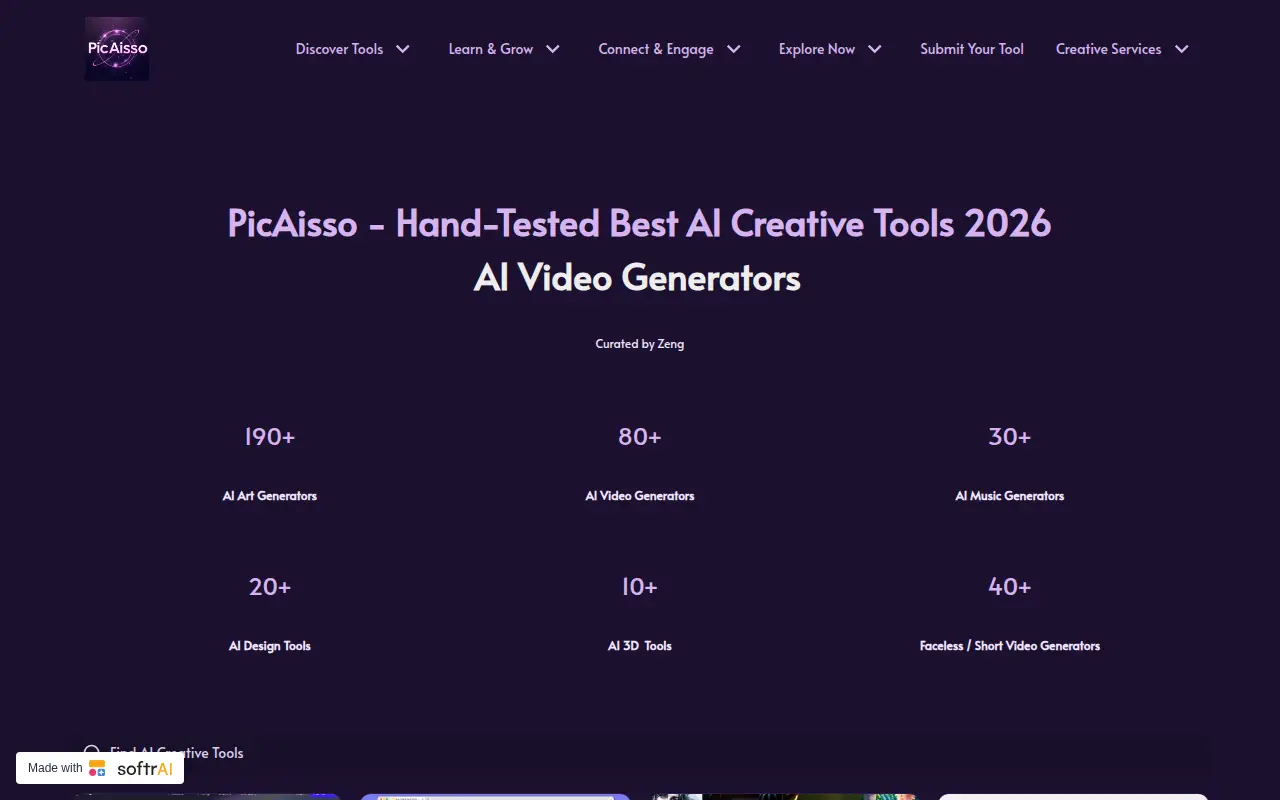Select the 40+ count
Viewport: 1280px width, 800px height.
click(1010, 587)
